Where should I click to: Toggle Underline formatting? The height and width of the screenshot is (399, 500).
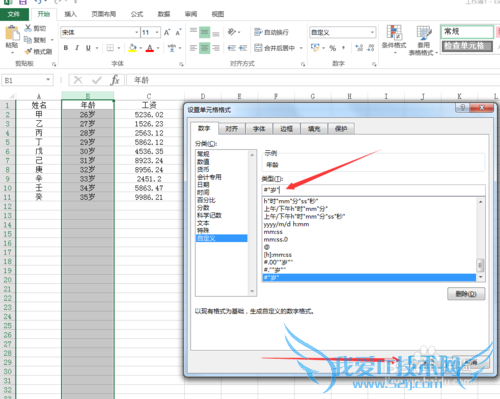point(88,48)
